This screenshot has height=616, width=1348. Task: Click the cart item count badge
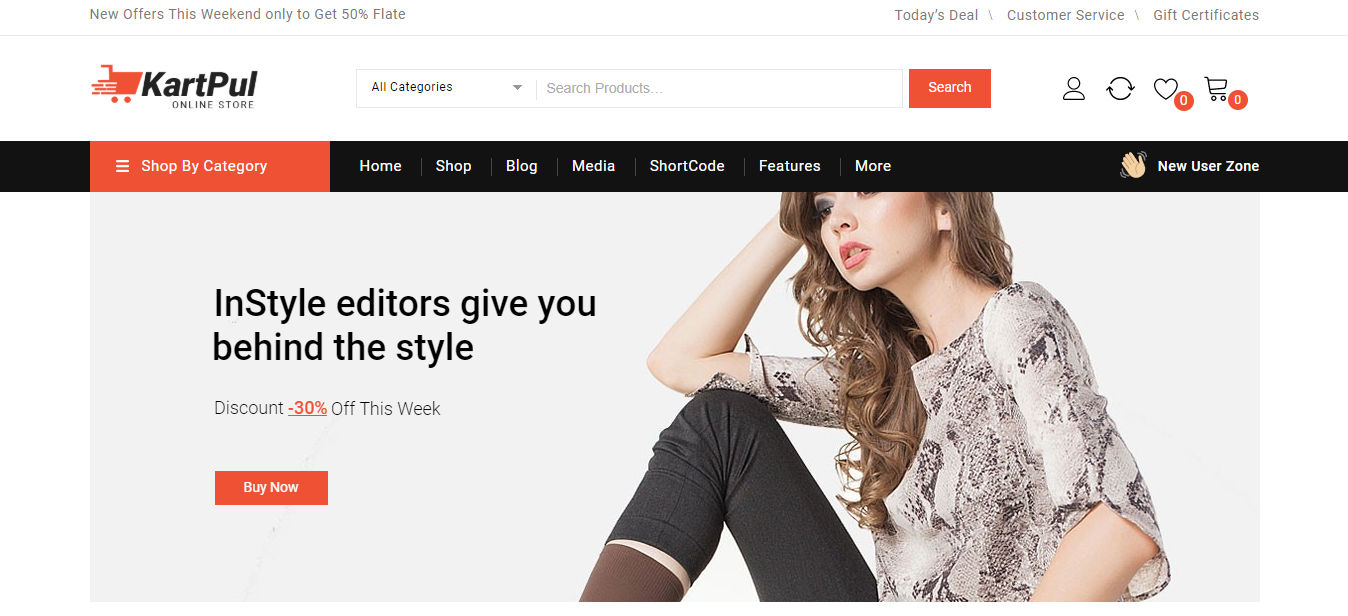coord(1238,100)
